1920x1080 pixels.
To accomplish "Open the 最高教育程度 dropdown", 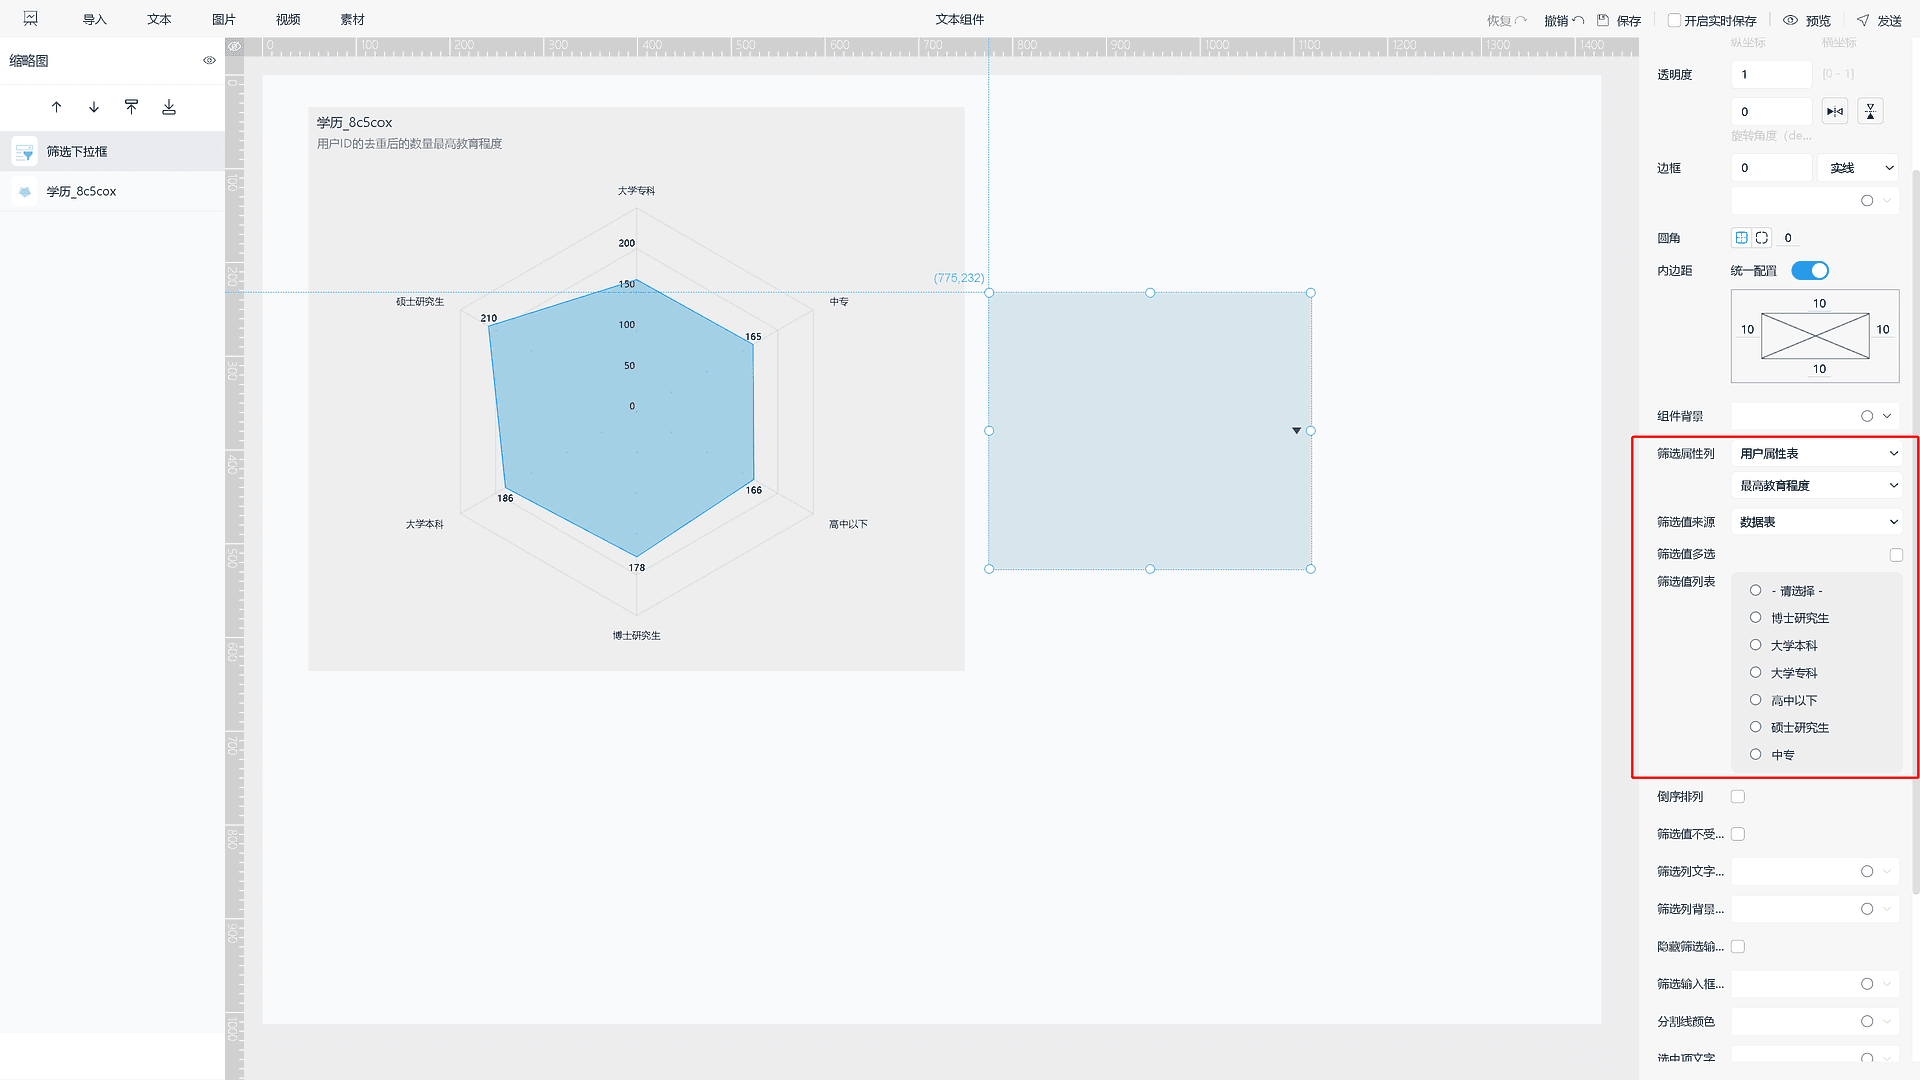I will pyautogui.click(x=1817, y=486).
